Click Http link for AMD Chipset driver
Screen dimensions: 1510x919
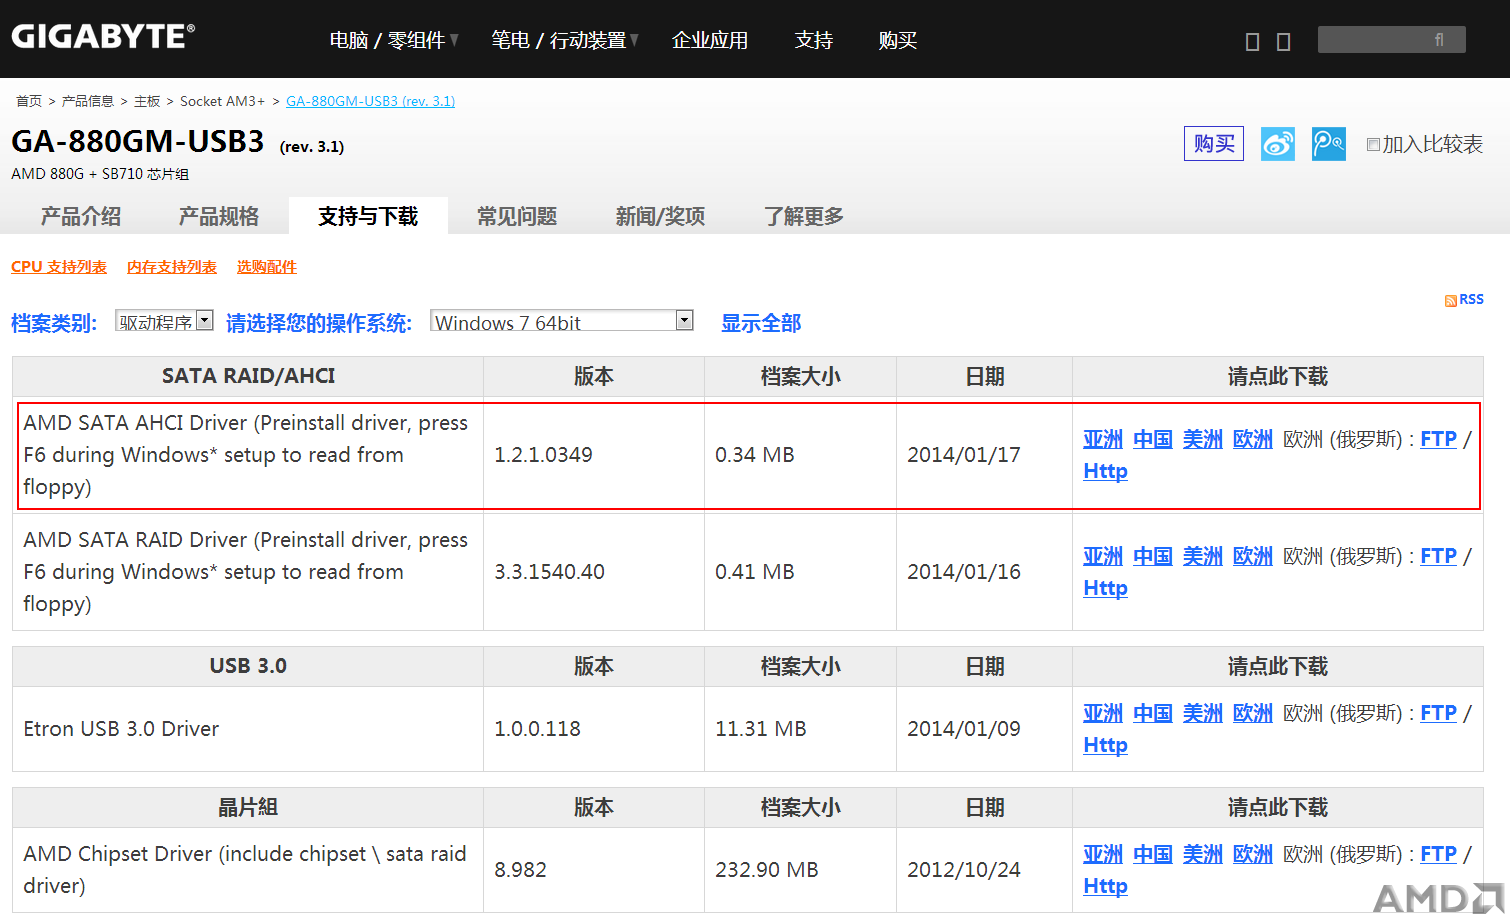click(1105, 886)
